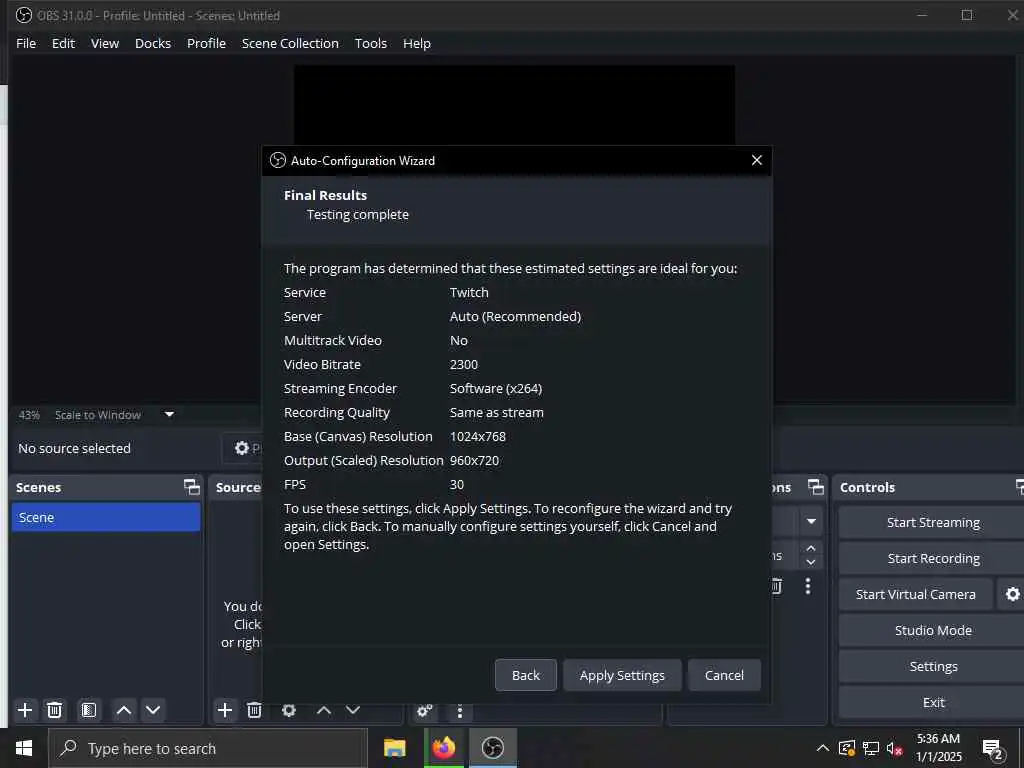The image size is (1024, 768).
Task: Click the taskbar clock showing 5:36 AM
Action: (x=938, y=748)
